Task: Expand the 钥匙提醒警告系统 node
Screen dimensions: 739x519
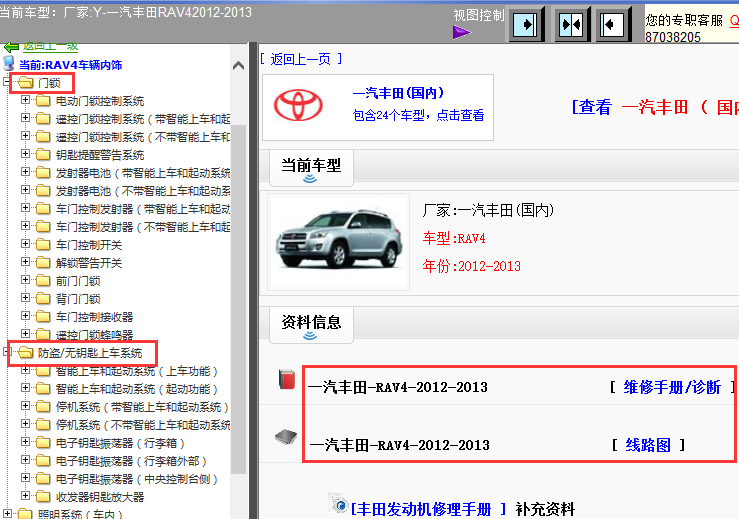Action: [x=25, y=154]
